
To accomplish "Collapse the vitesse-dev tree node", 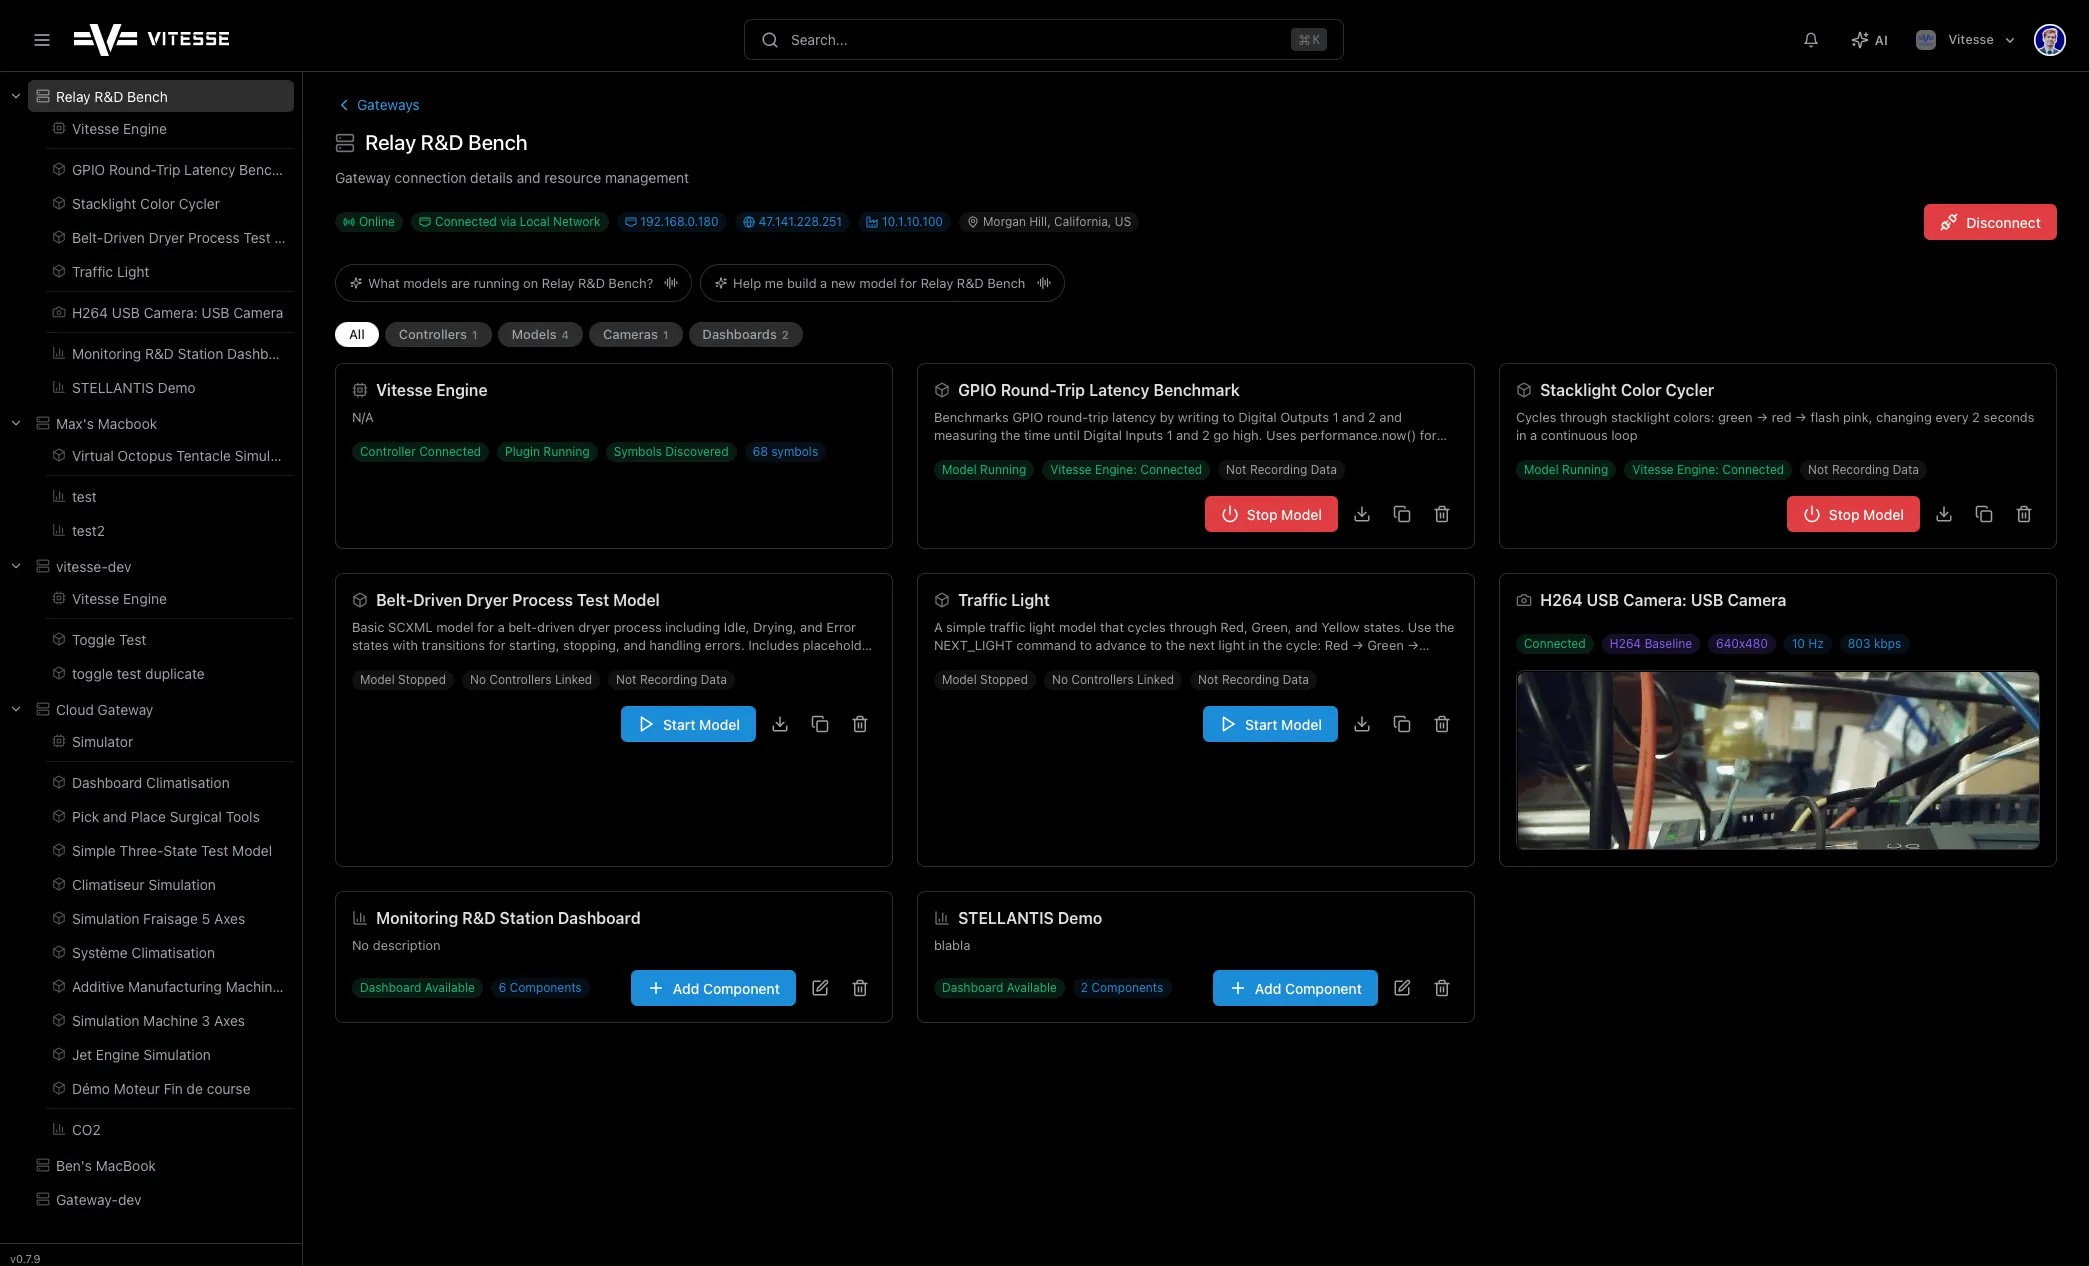I will pos(16,567).
